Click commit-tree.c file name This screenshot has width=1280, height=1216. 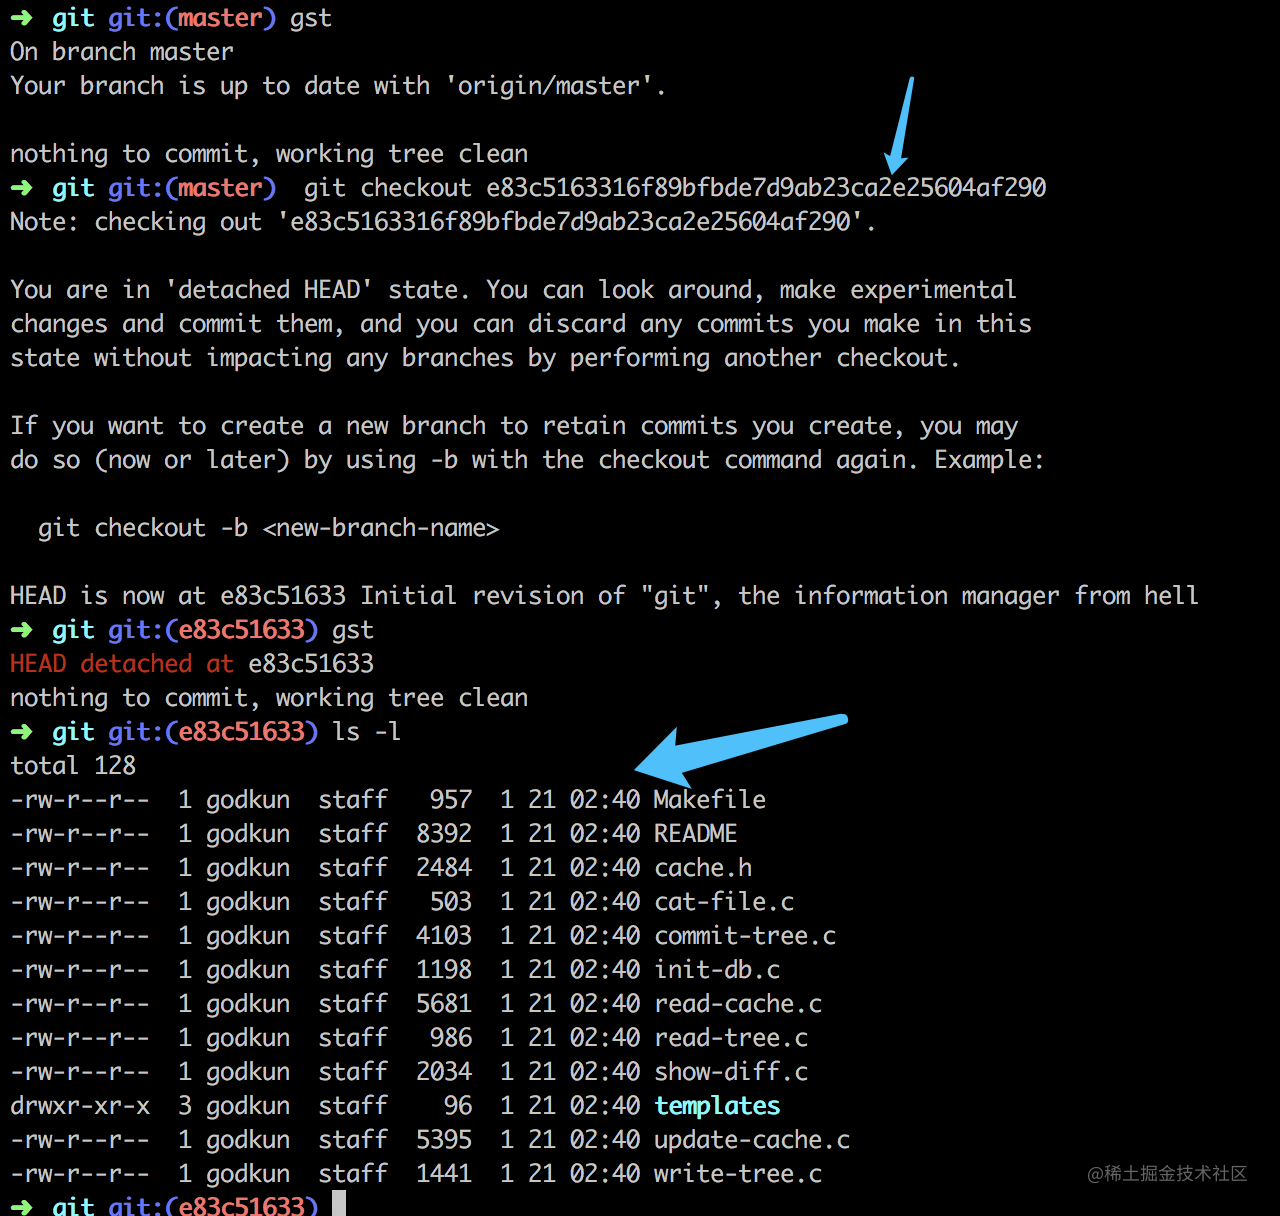[x=745, y=935]
